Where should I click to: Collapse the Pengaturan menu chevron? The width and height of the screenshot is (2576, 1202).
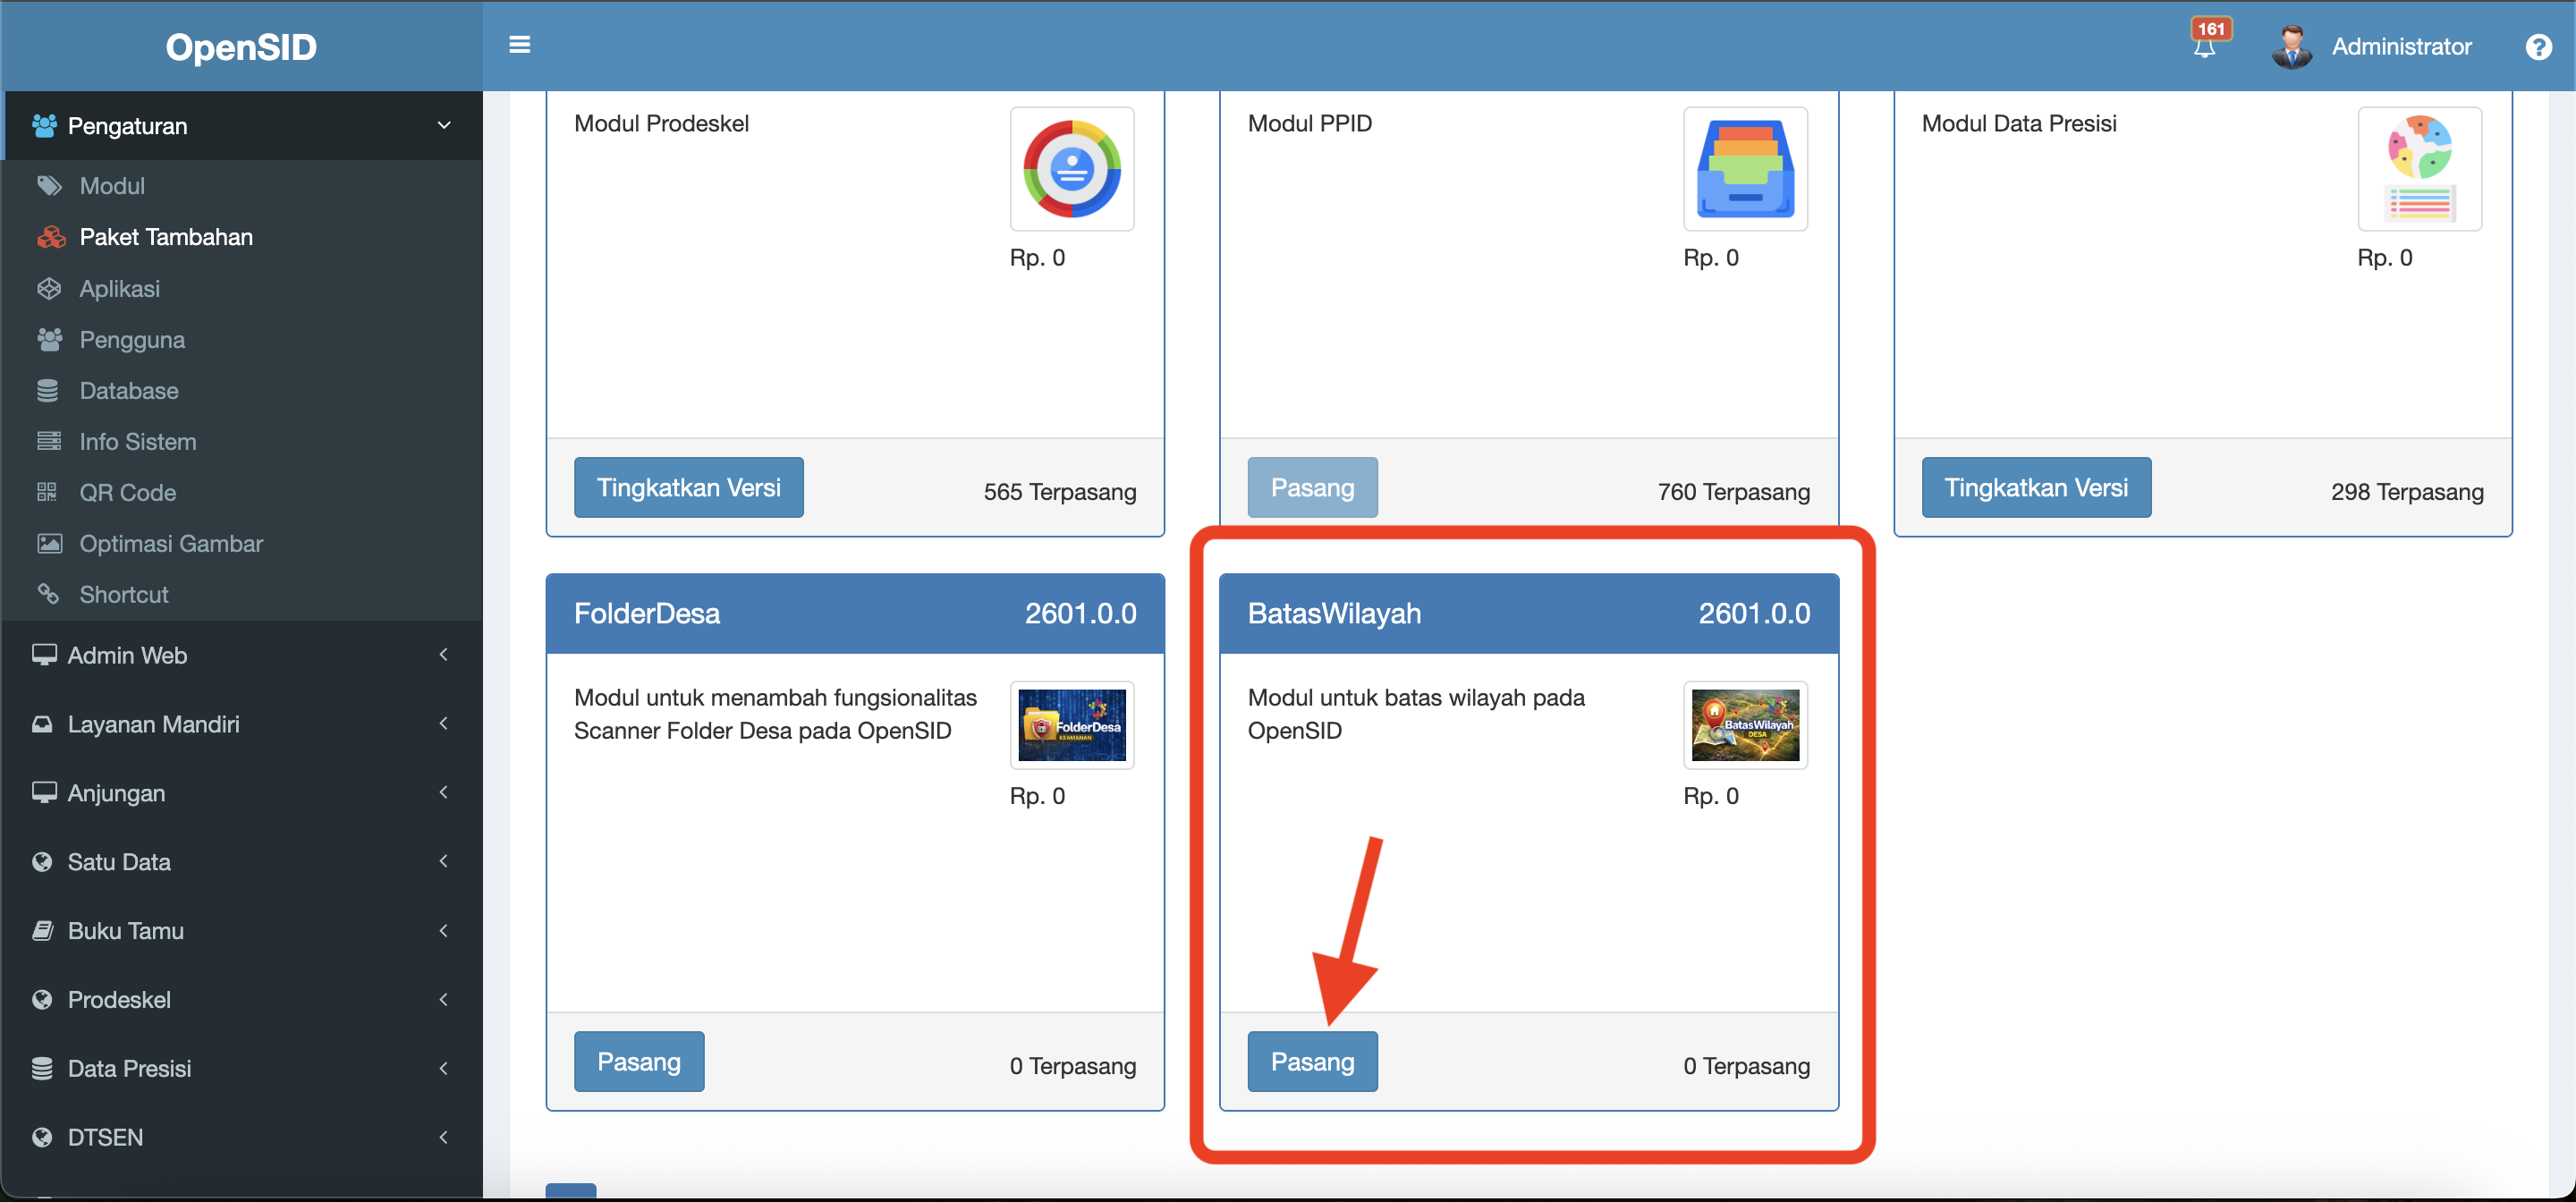point(444,125)
